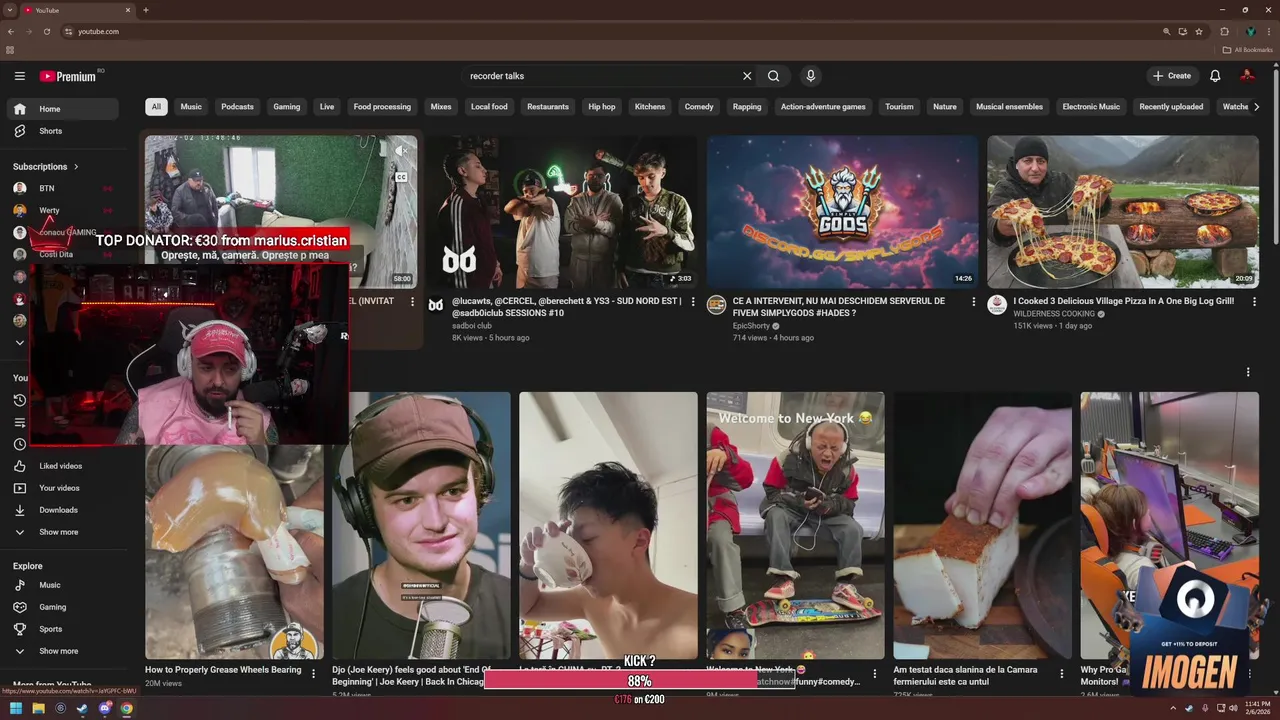Clear the search box with the X
Screen dimensions: 1280x720
pos(746,76)
